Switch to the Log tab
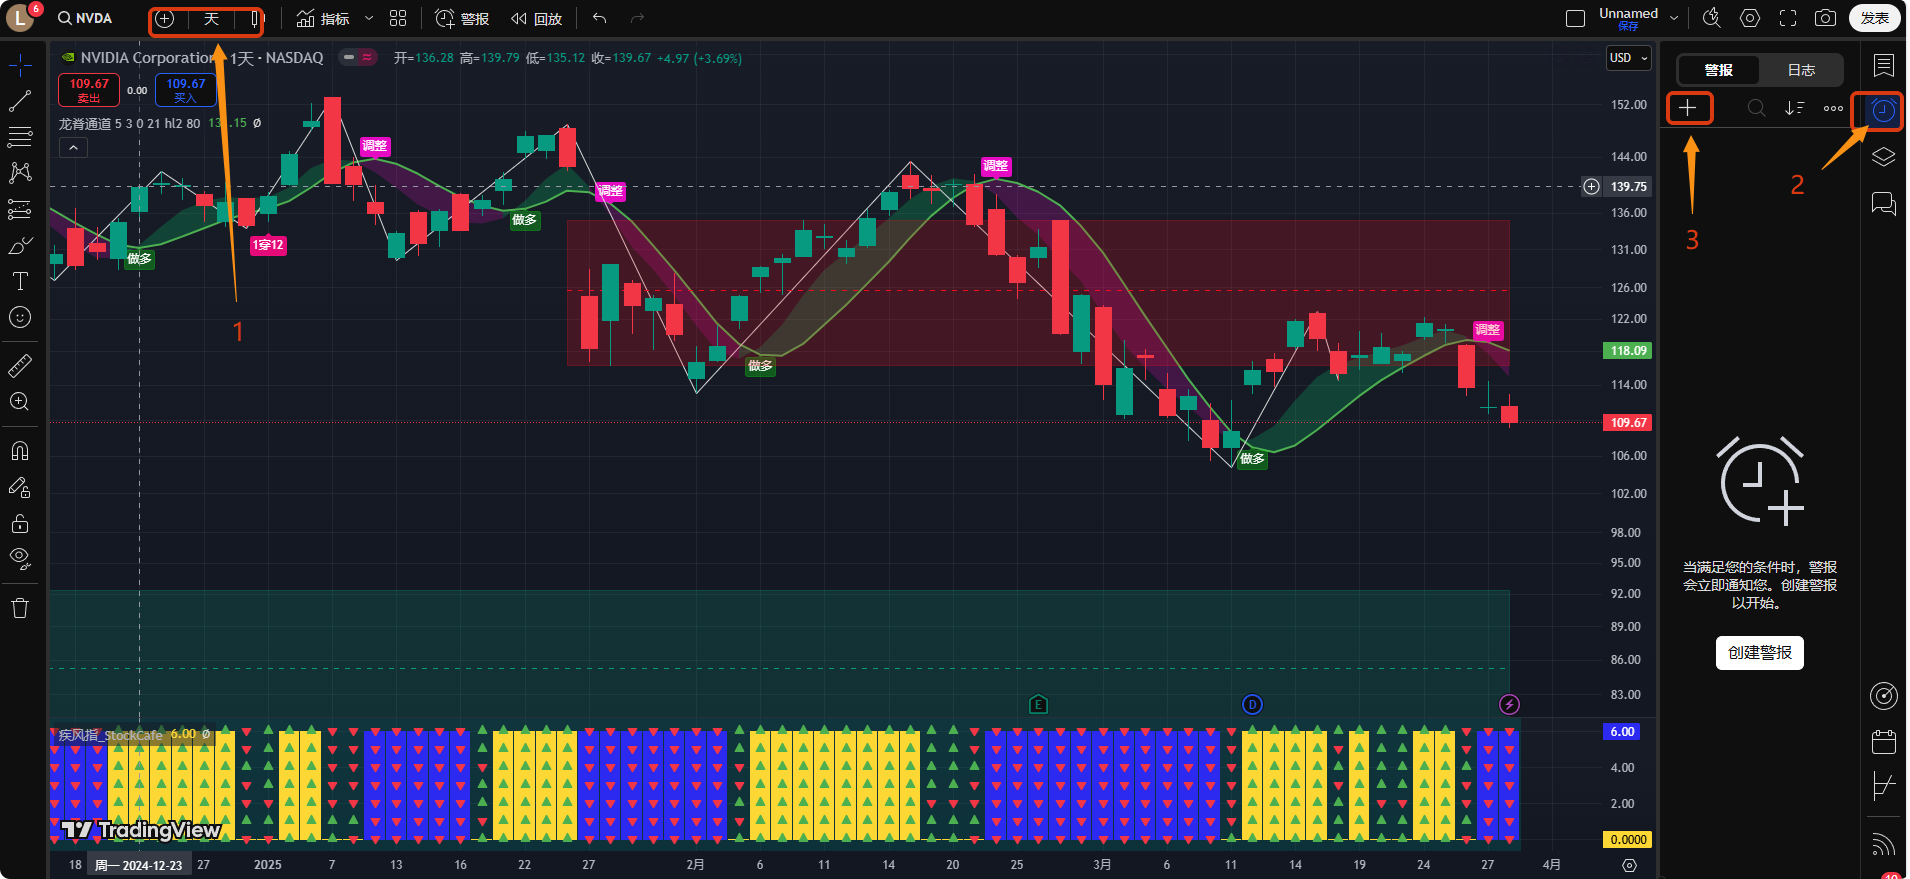Viewport: 1910px width, 879px height. coord(1801,70)
